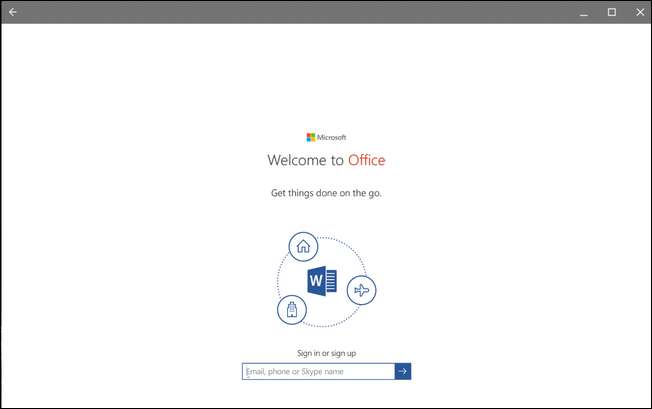Submit sign-in with the blue arrow button
652x409 pixels.
[403, 371]
